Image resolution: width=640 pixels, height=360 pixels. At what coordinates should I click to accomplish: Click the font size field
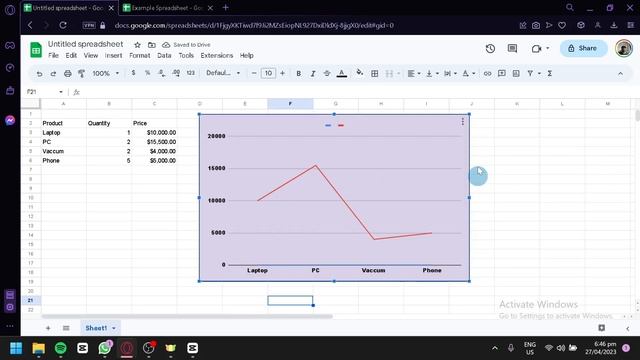(268, 73)
